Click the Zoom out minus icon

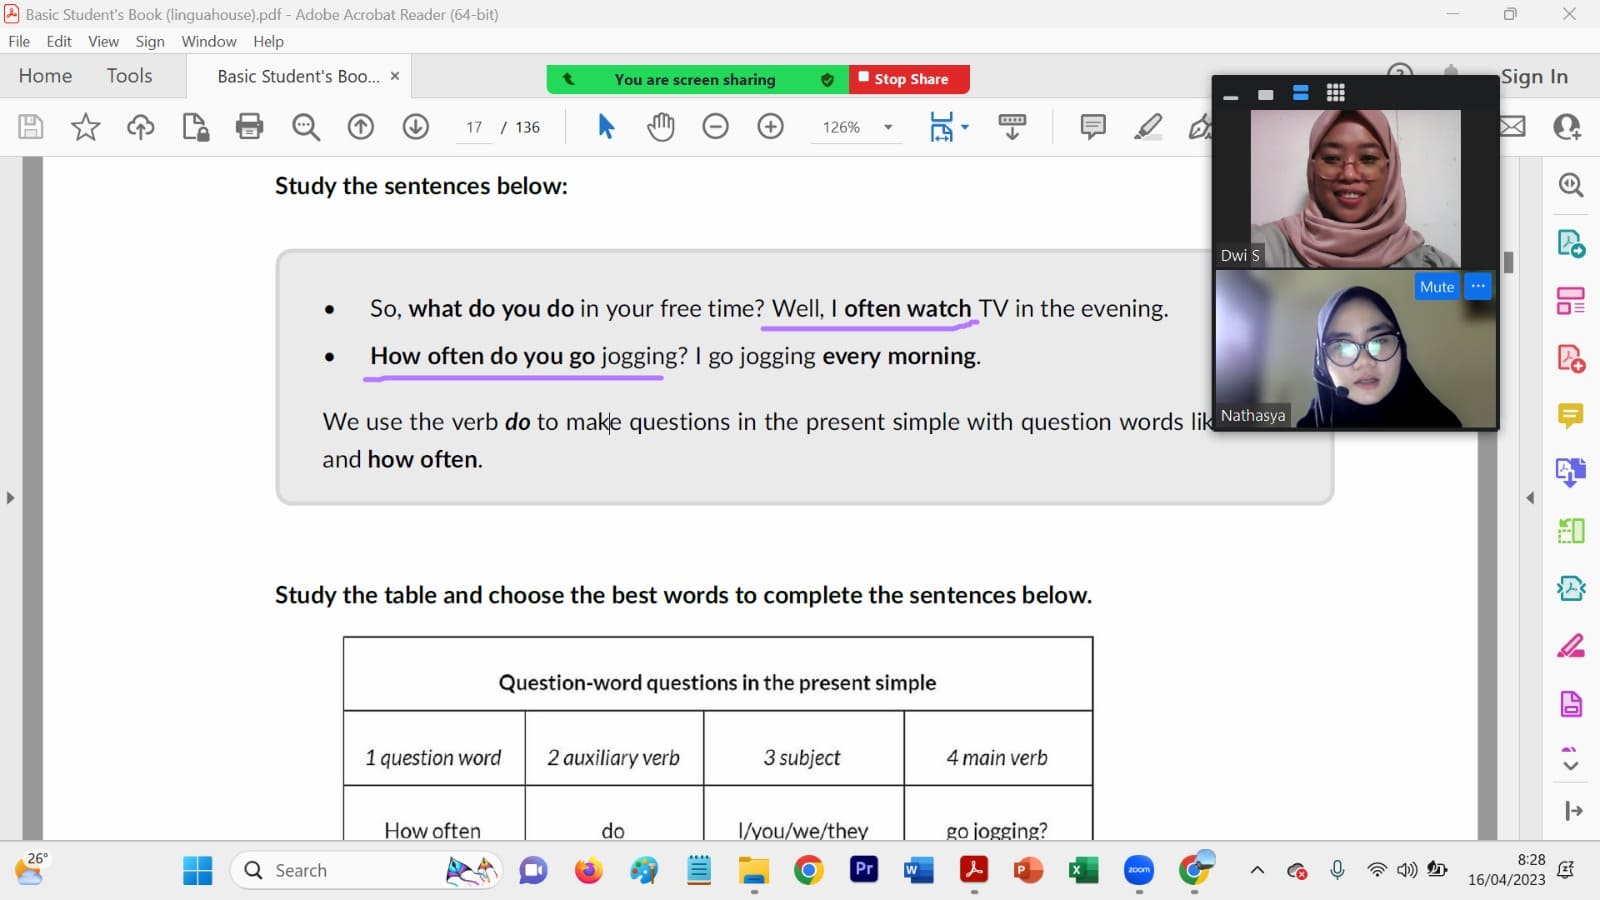[715, 127]
